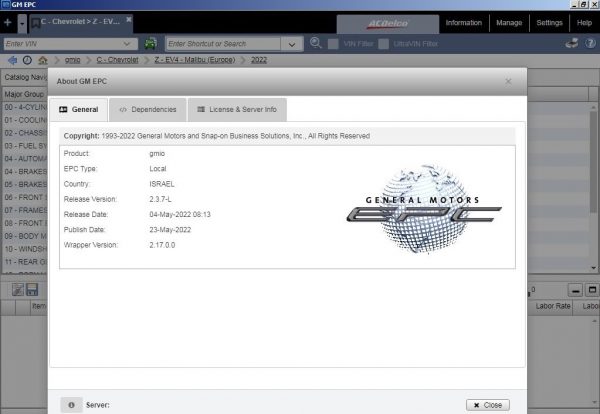Click the magnifier search icon

[x=315, y=43]
